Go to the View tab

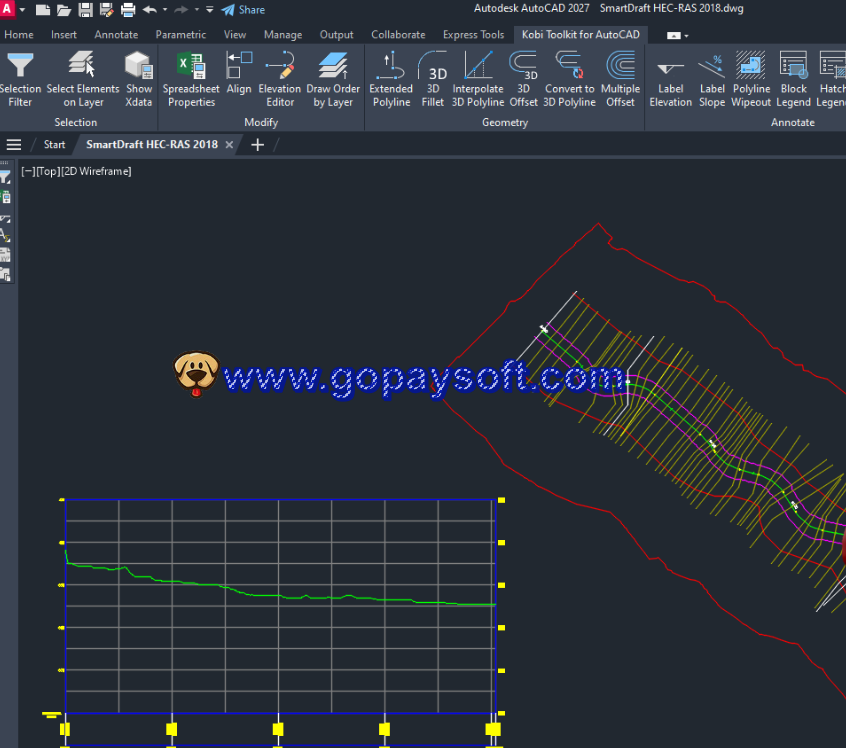pos(235,35)
